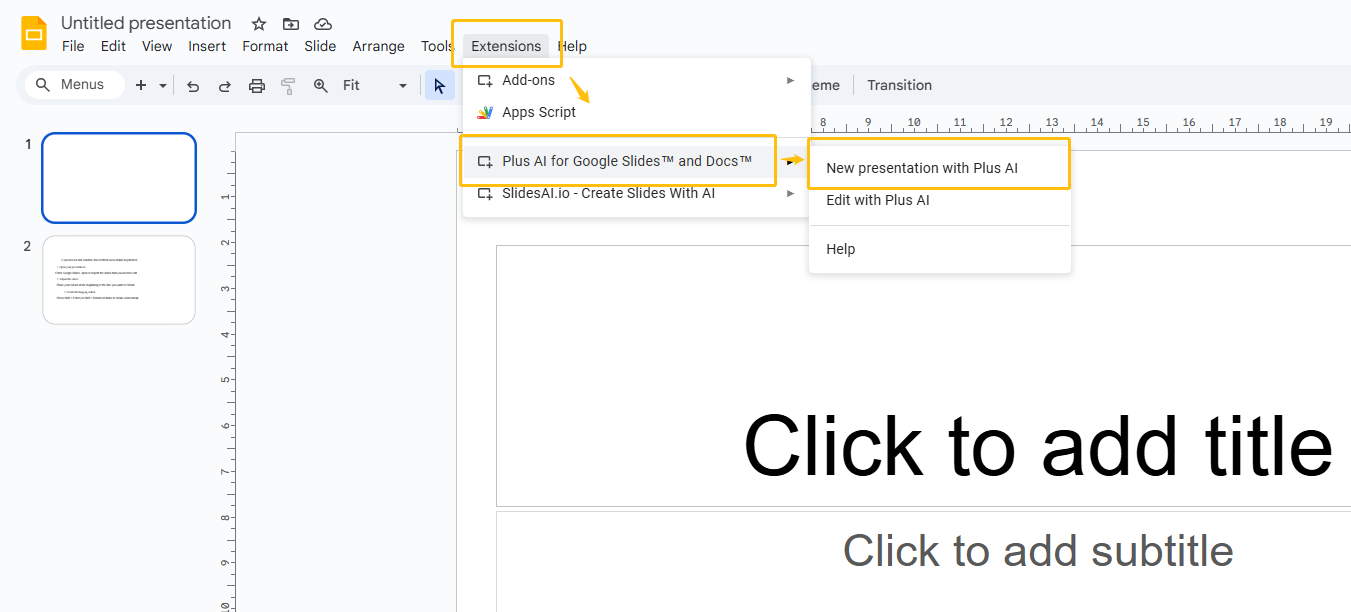Click the Google Slides home logo

click(x=33, y=32)
